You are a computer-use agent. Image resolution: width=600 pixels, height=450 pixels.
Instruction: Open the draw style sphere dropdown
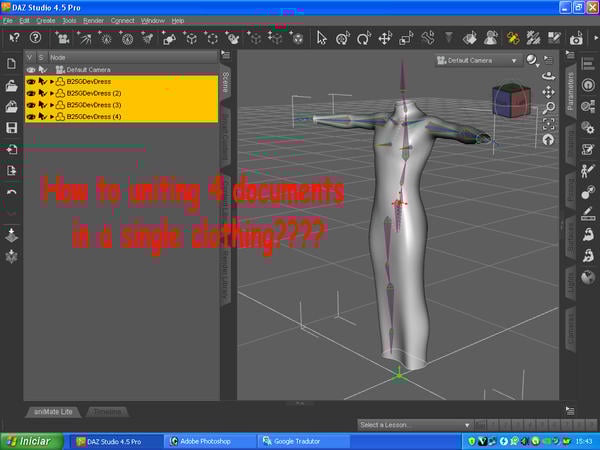coord(532,60)
